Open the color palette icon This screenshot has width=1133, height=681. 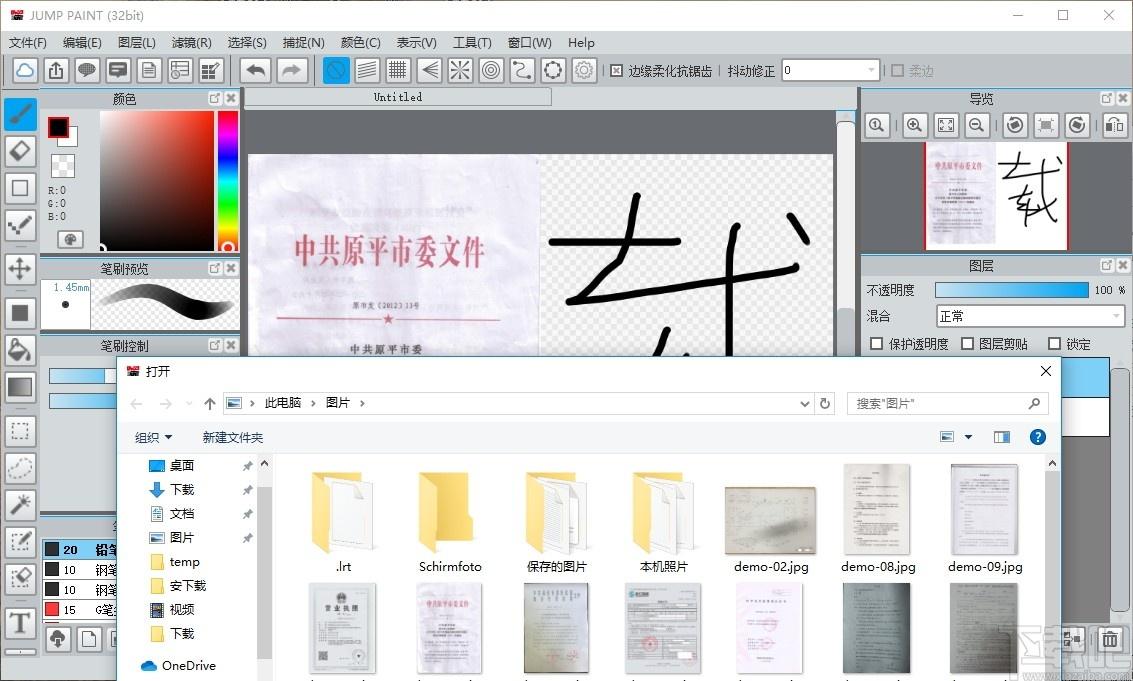click(x=70, y=239)
